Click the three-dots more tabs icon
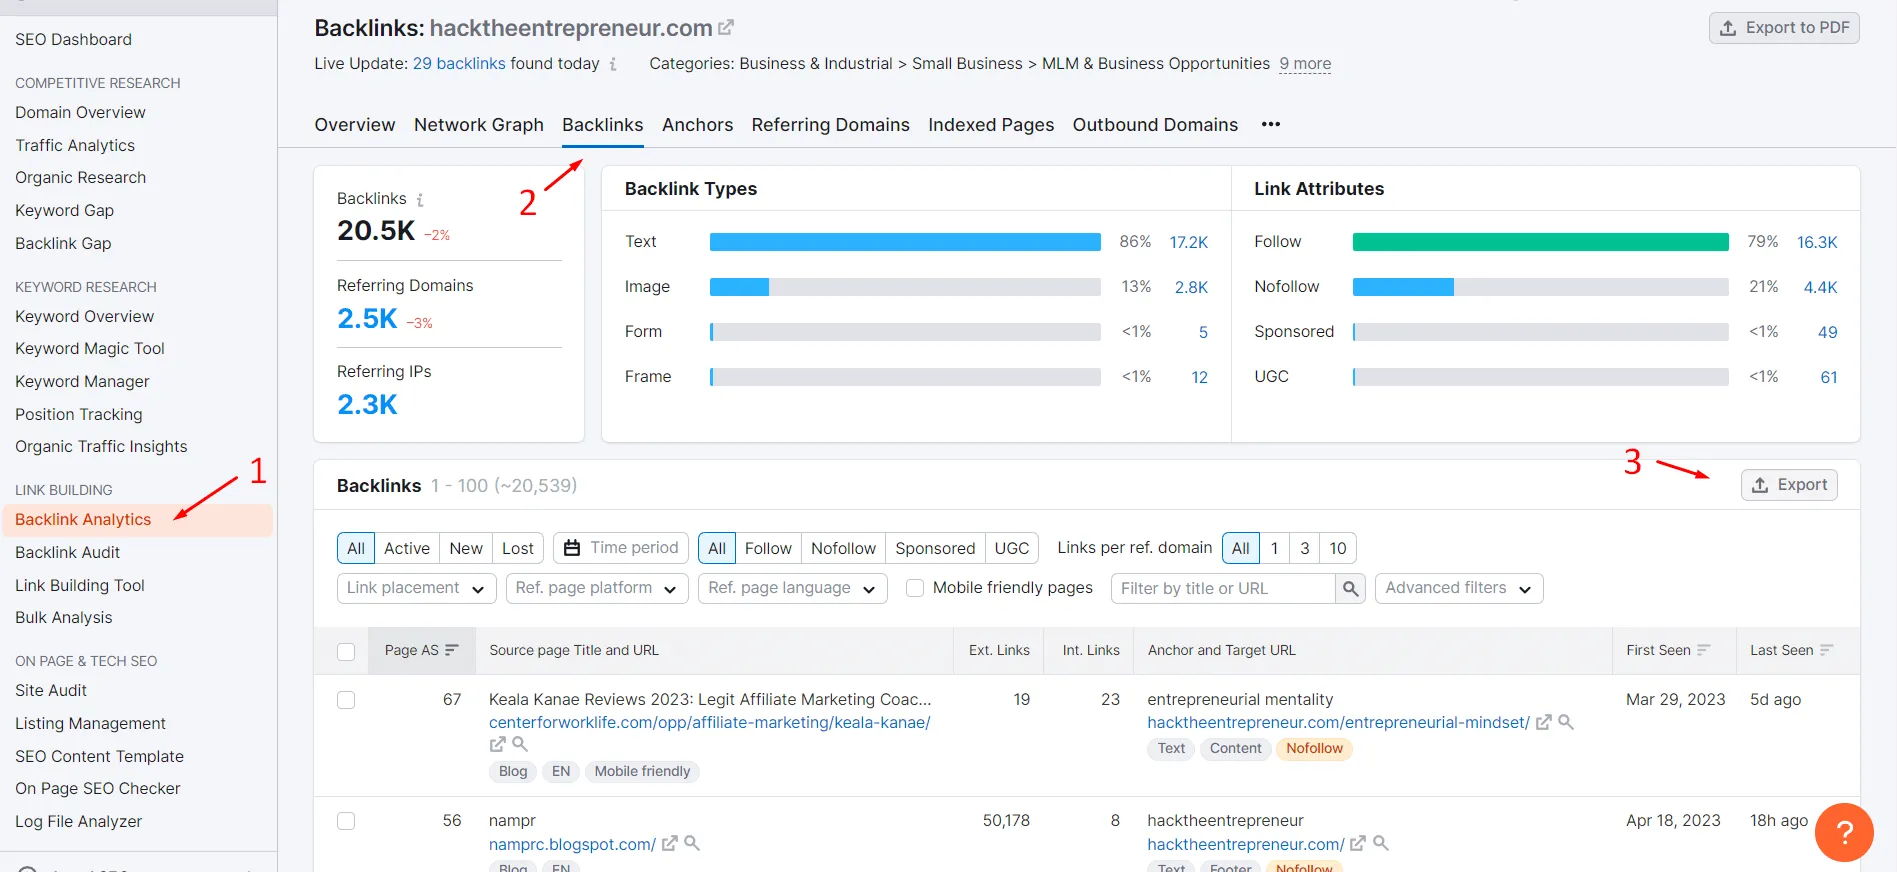Image resolution: width=1897 pixels, height=872 pixels. 1271,124
